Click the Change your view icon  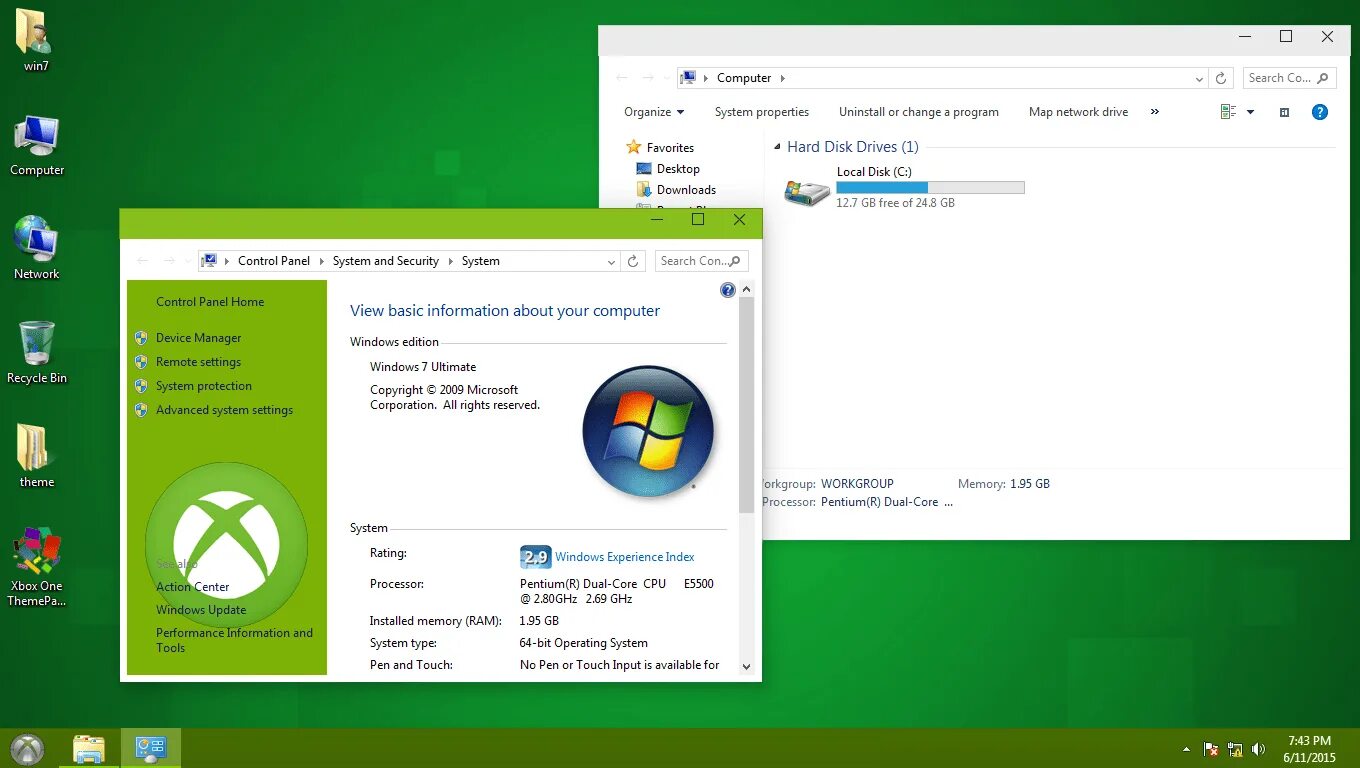[x=1229, y=112]
